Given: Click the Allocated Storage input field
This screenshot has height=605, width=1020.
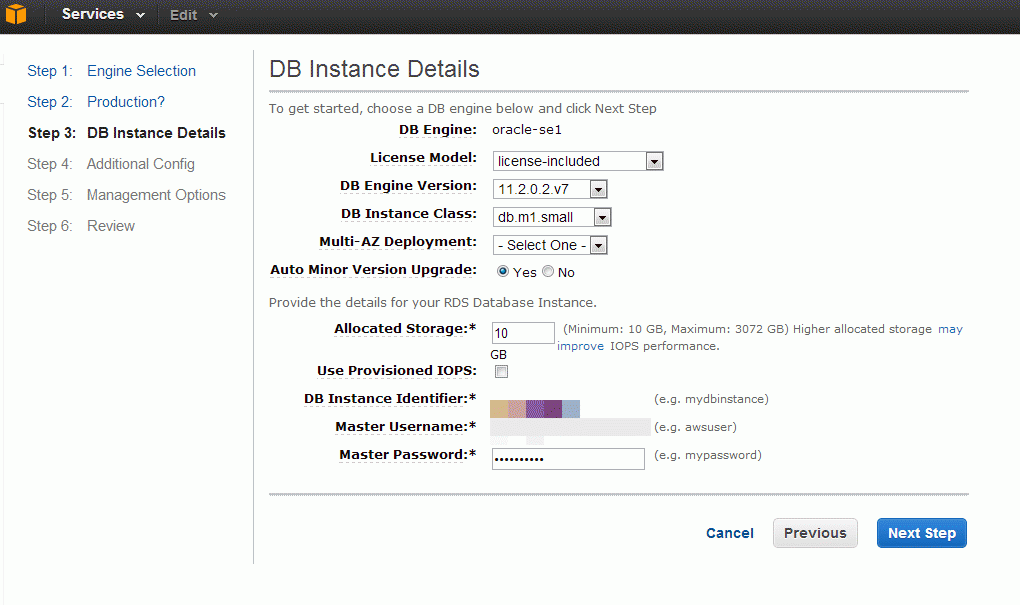Looking at the screenshot, I should pos(523,332).
